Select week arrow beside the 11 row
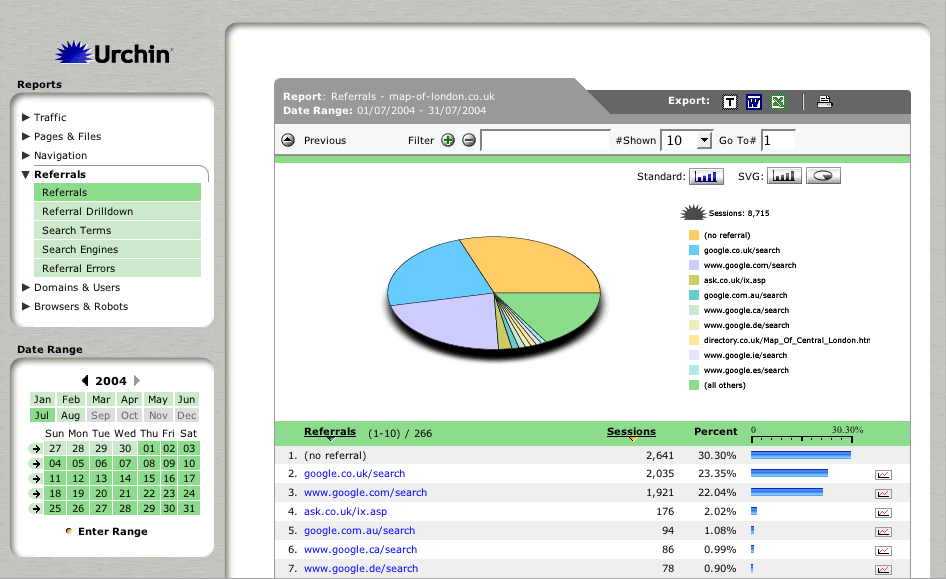 point(36,479)
